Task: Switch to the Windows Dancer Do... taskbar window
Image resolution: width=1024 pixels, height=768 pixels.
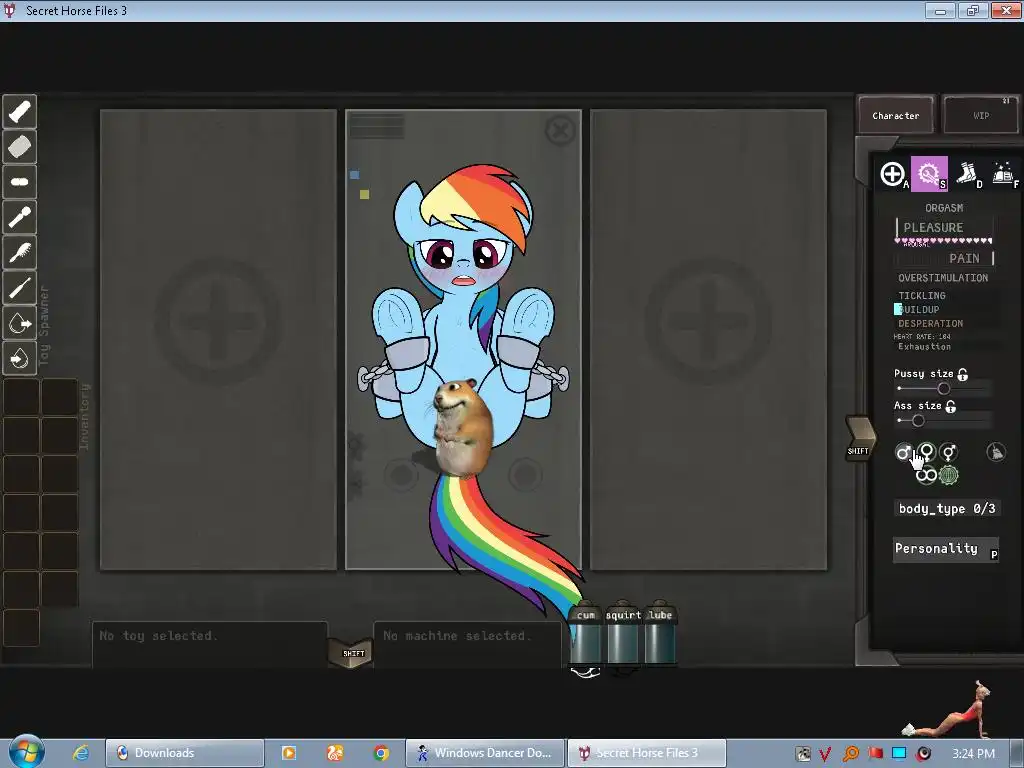Action: point(485,753)
